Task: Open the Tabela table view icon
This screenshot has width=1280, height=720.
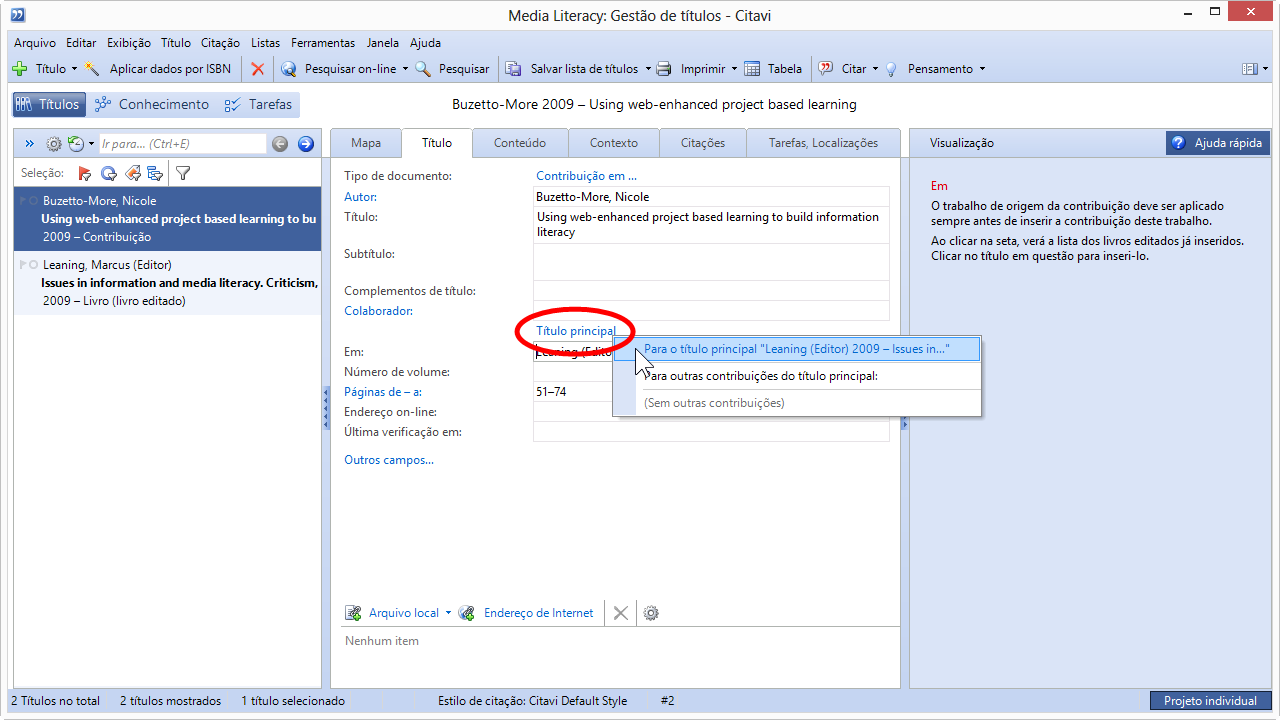Action: point(752,69)
